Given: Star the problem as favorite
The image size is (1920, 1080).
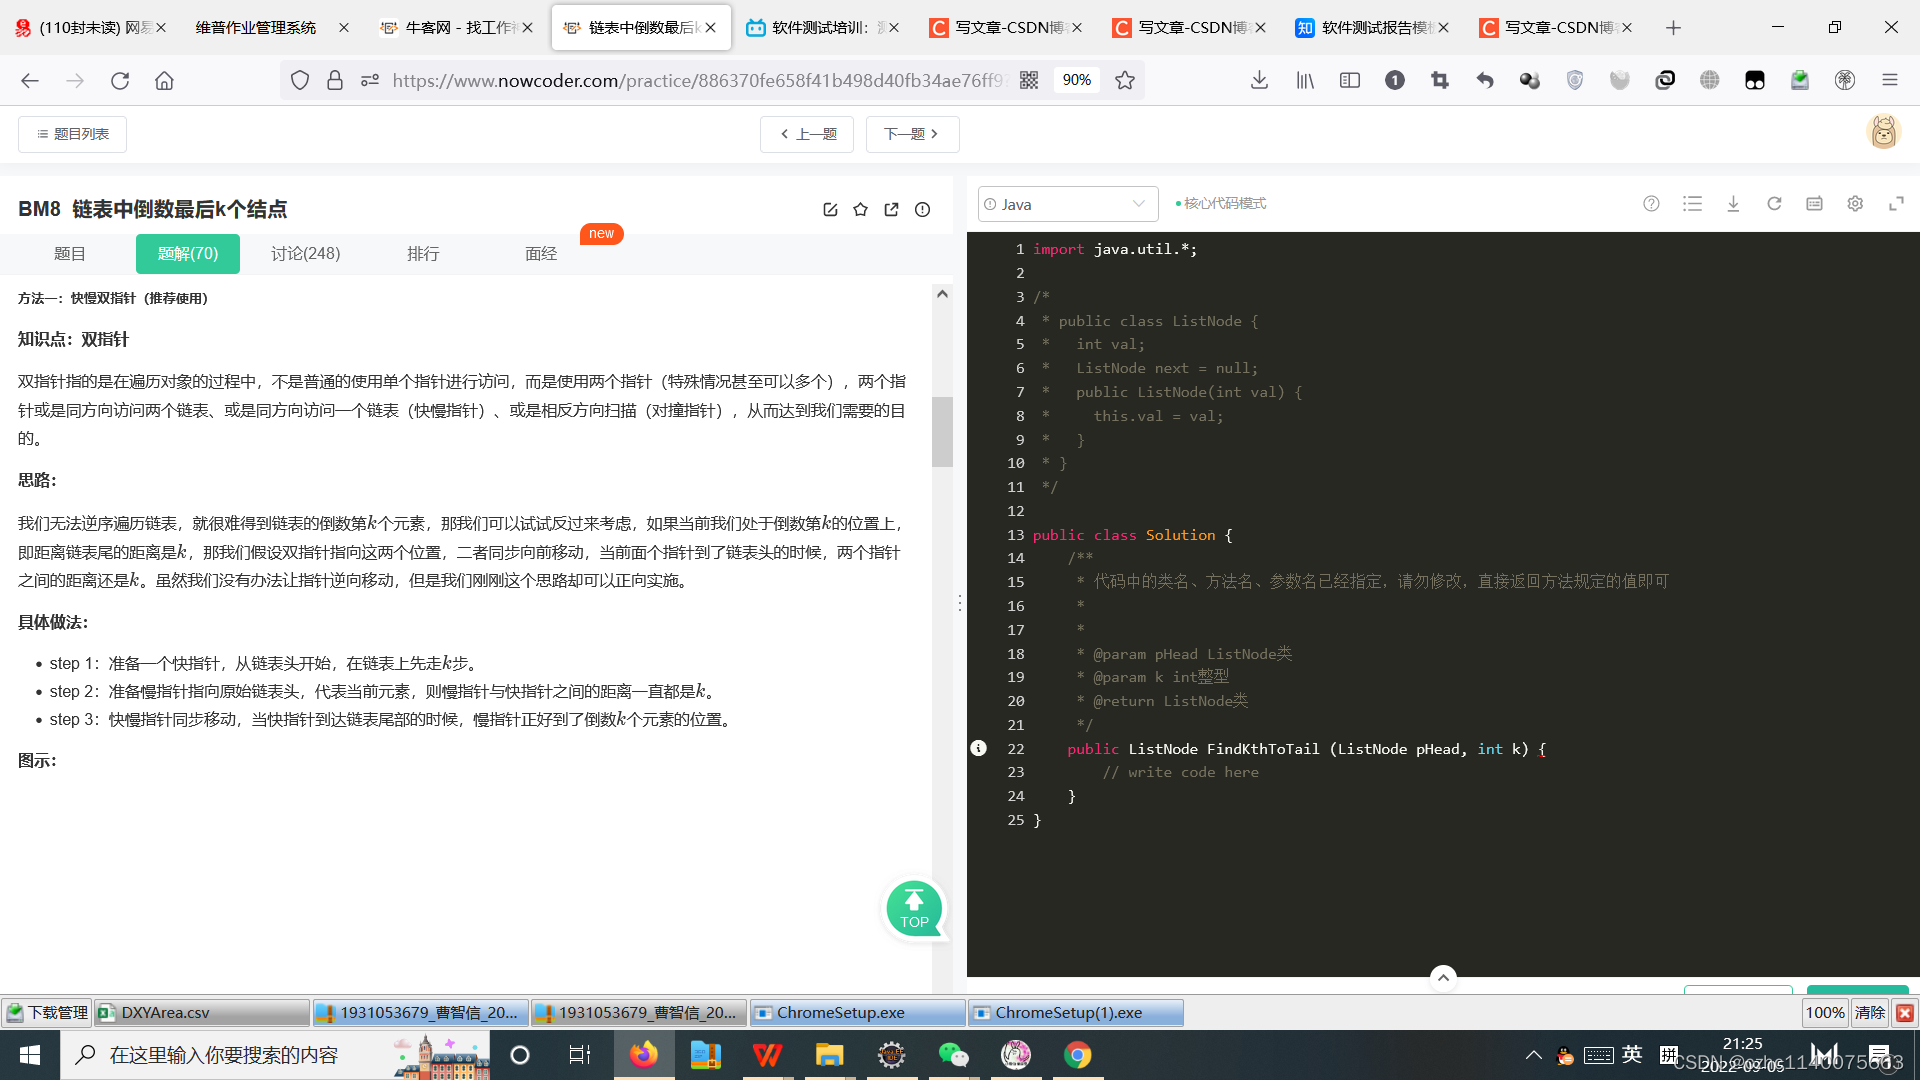Looking at the screenshot, I should (861, 209).
